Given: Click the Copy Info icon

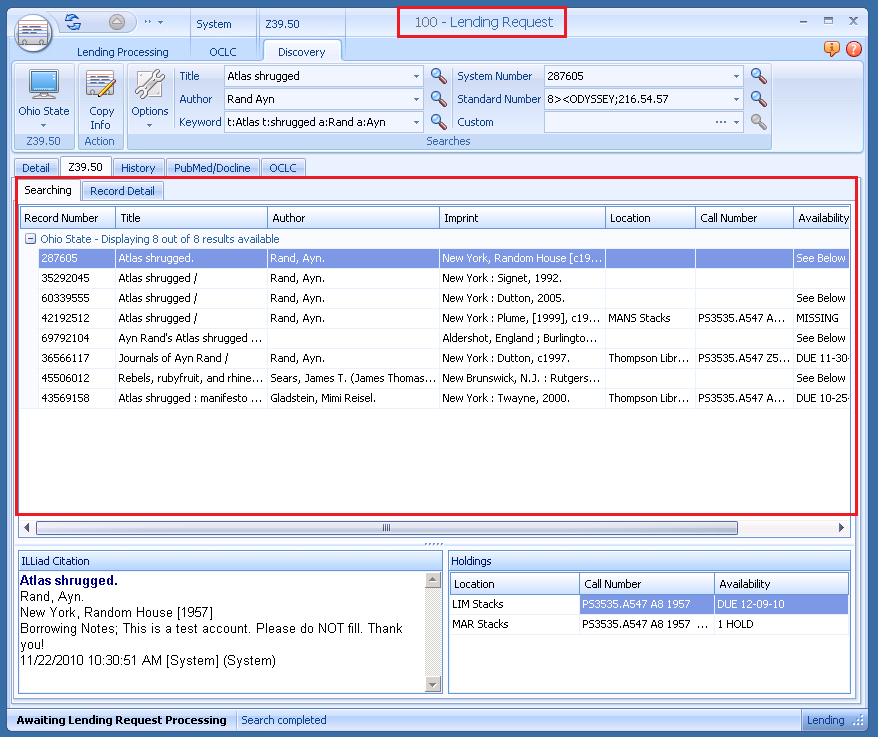Looking at the screenshot, I should (101, 87).
